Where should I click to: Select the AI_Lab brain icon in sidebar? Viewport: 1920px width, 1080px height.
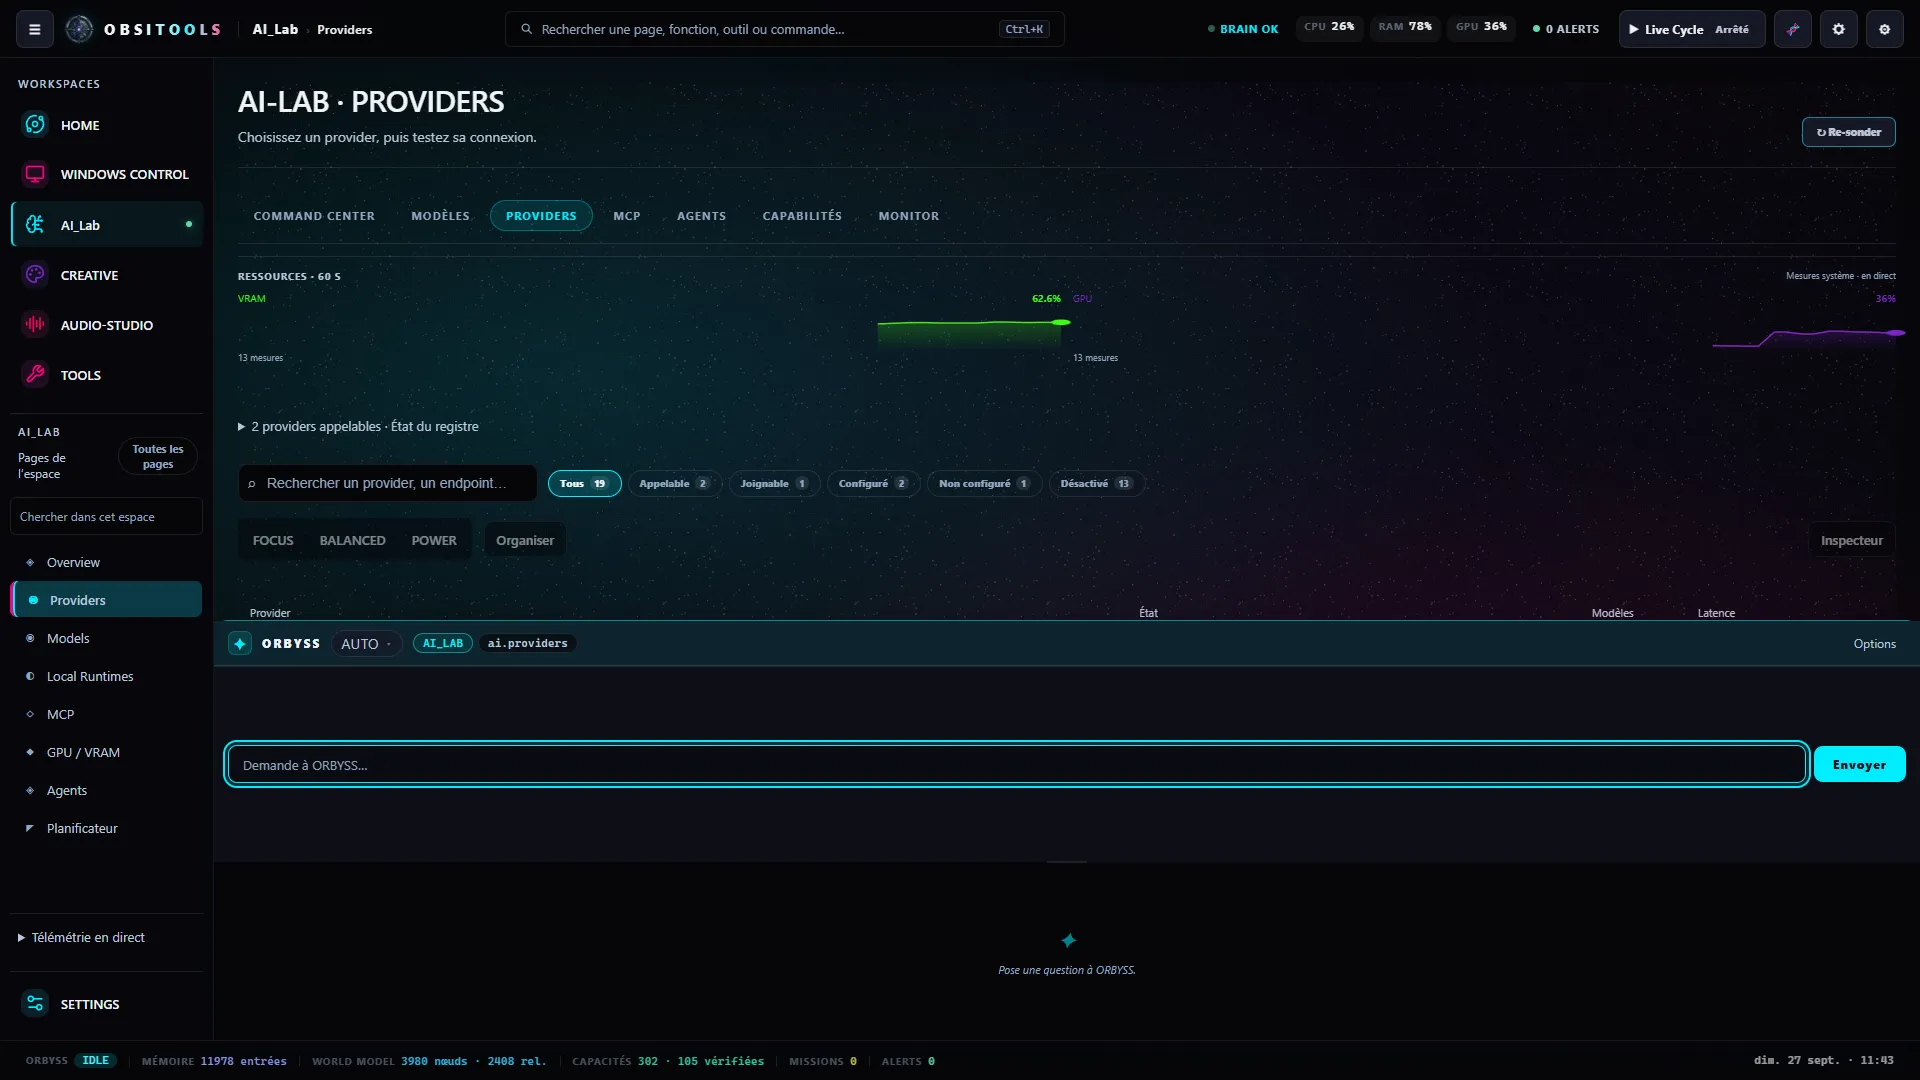pyautogui.click(x=35, y=225)
